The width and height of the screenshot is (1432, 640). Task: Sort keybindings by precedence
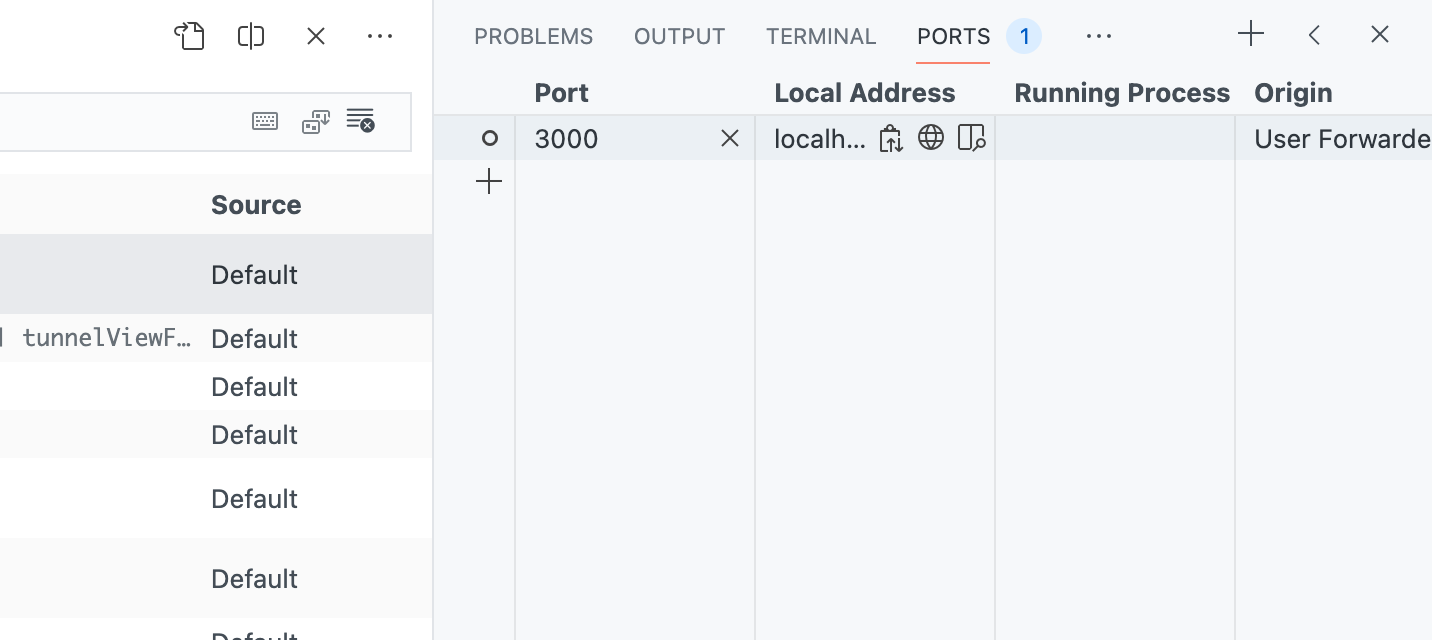(x=316, y=120)
